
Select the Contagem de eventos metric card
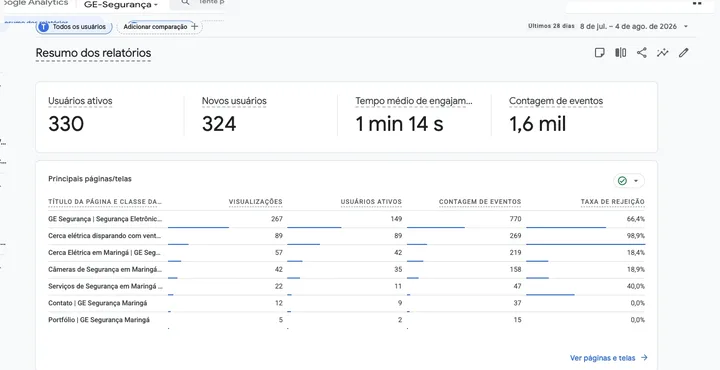tap(574, 117)
